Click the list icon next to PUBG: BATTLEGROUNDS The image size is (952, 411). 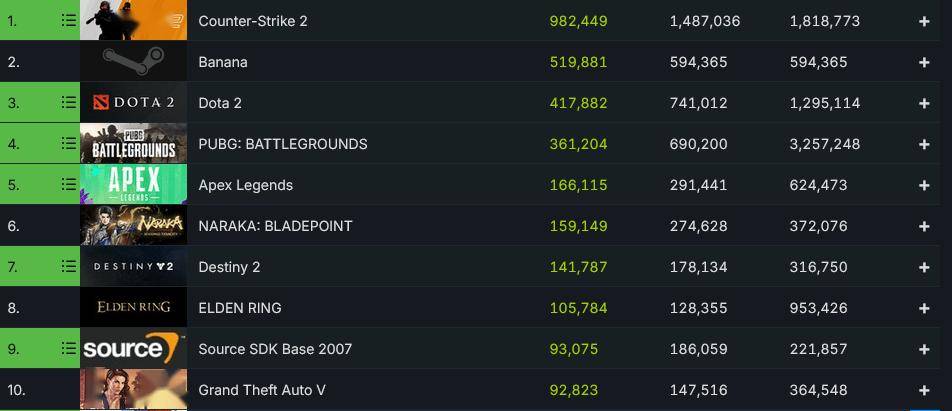68,143
